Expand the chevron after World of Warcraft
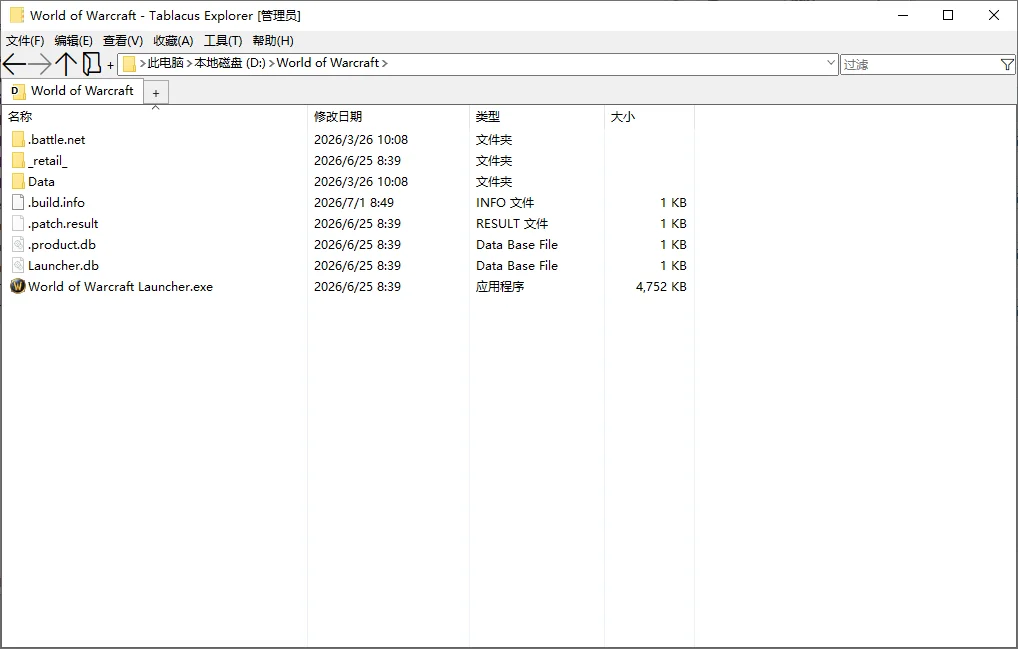Image resolution: width=1018 pixels, height=649 pixels. tap(385, 64)
